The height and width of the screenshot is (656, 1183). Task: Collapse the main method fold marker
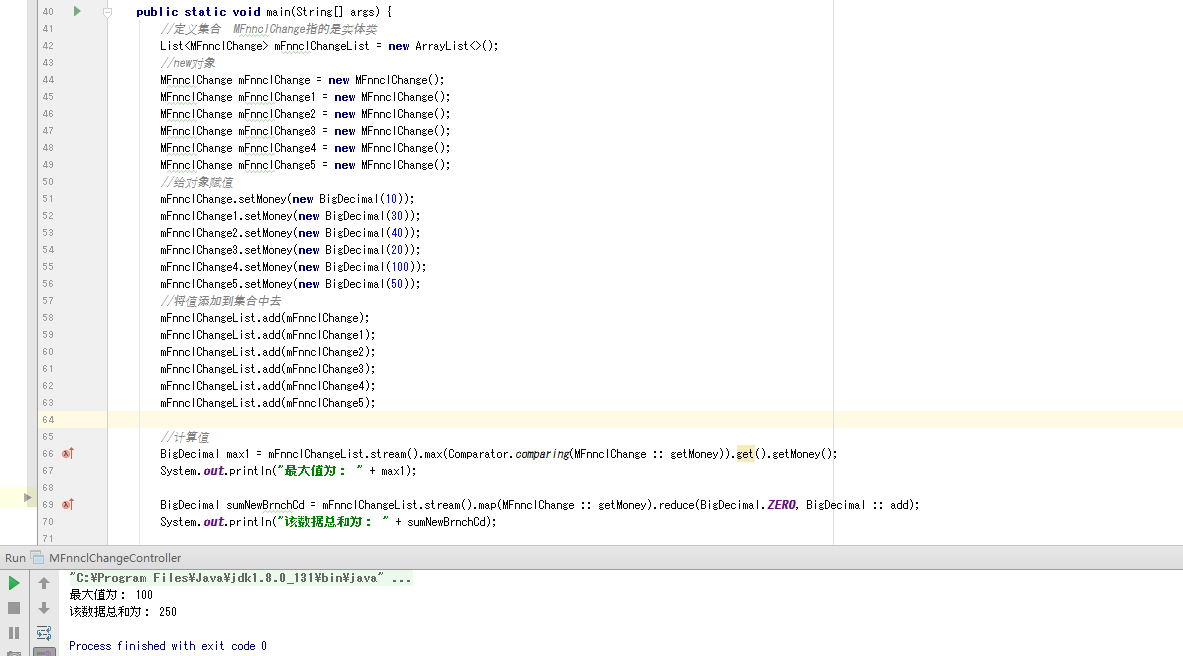107,12
